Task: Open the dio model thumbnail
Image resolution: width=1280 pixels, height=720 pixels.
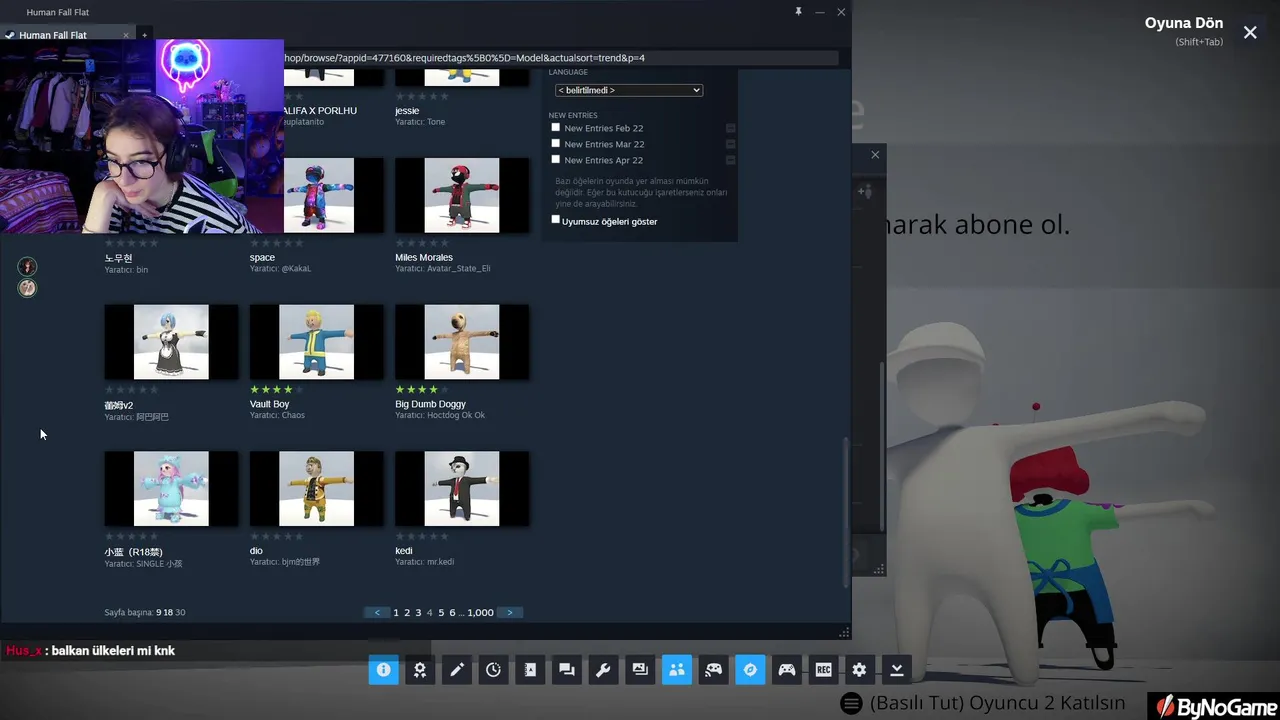Action: pyautogui.click(x=316, y=488)
